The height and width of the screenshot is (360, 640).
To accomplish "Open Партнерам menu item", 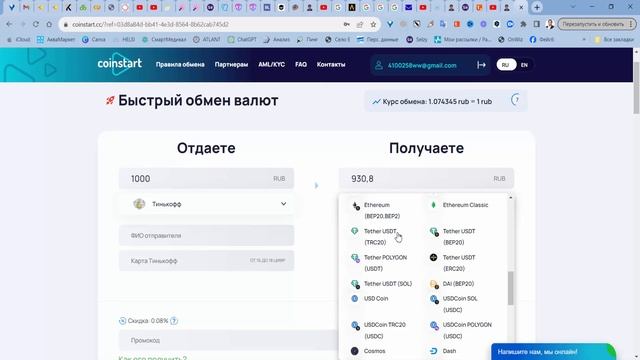I will pos(231,64).
